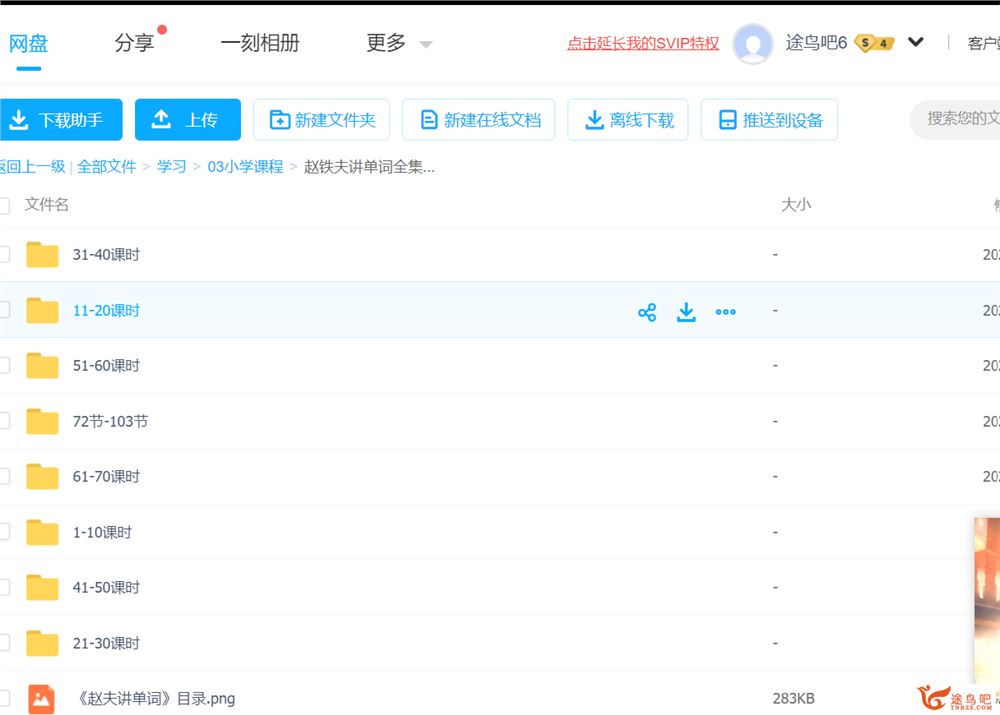Image resolution: width=1000 pixels, height=715 pixels.
Task: Click the 返回上一级 breadcrumb link
Action: point(32,167)
